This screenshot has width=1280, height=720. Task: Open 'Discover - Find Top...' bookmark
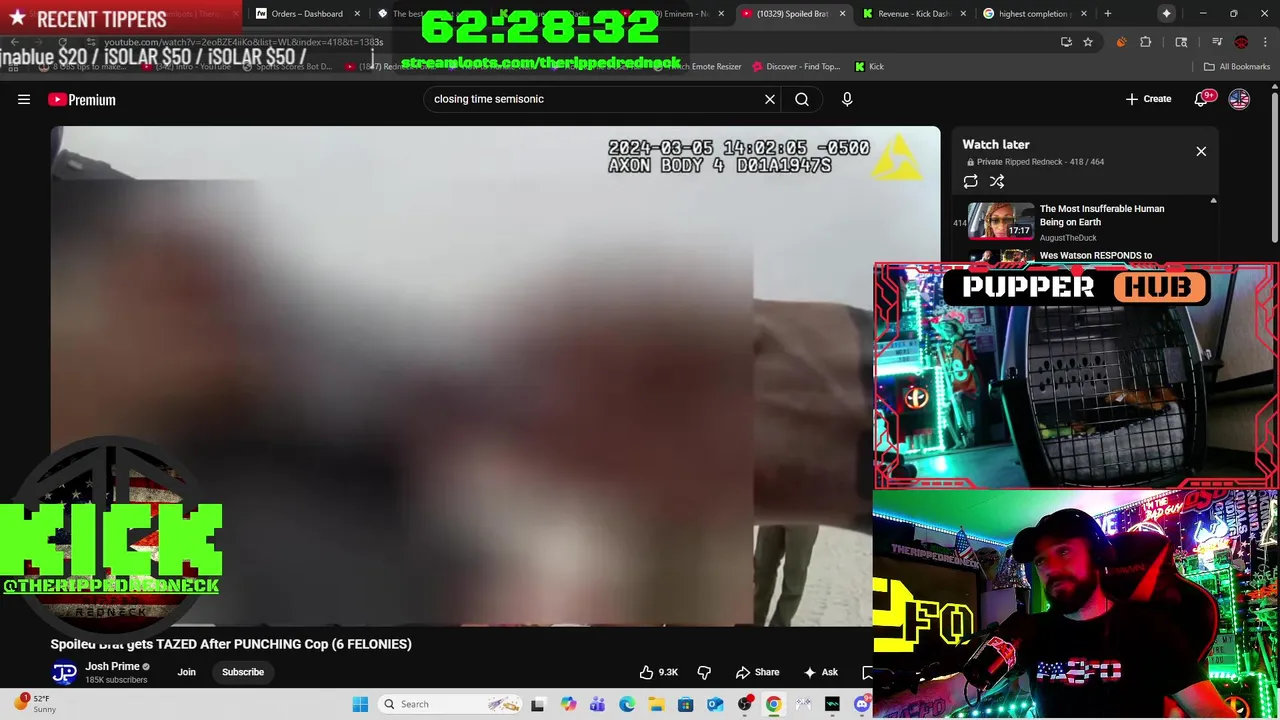795,67
